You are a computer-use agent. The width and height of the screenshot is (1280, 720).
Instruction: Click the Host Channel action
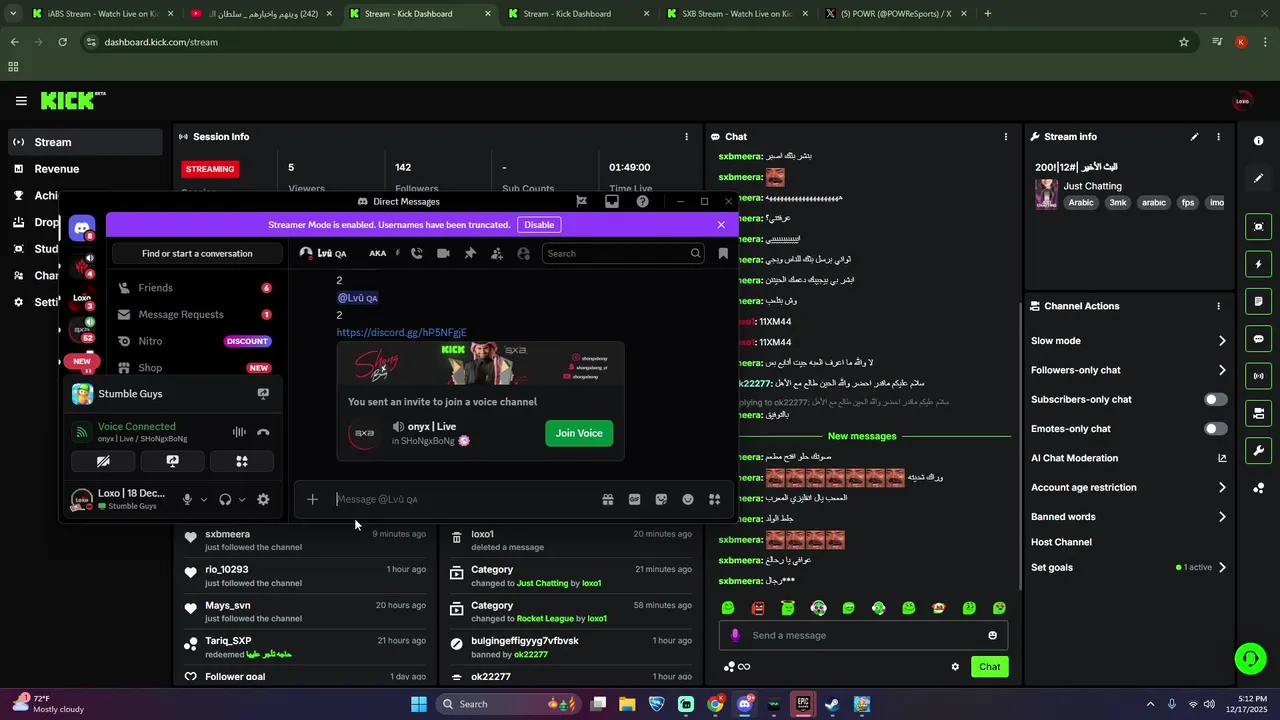(x=1061, y=542)
